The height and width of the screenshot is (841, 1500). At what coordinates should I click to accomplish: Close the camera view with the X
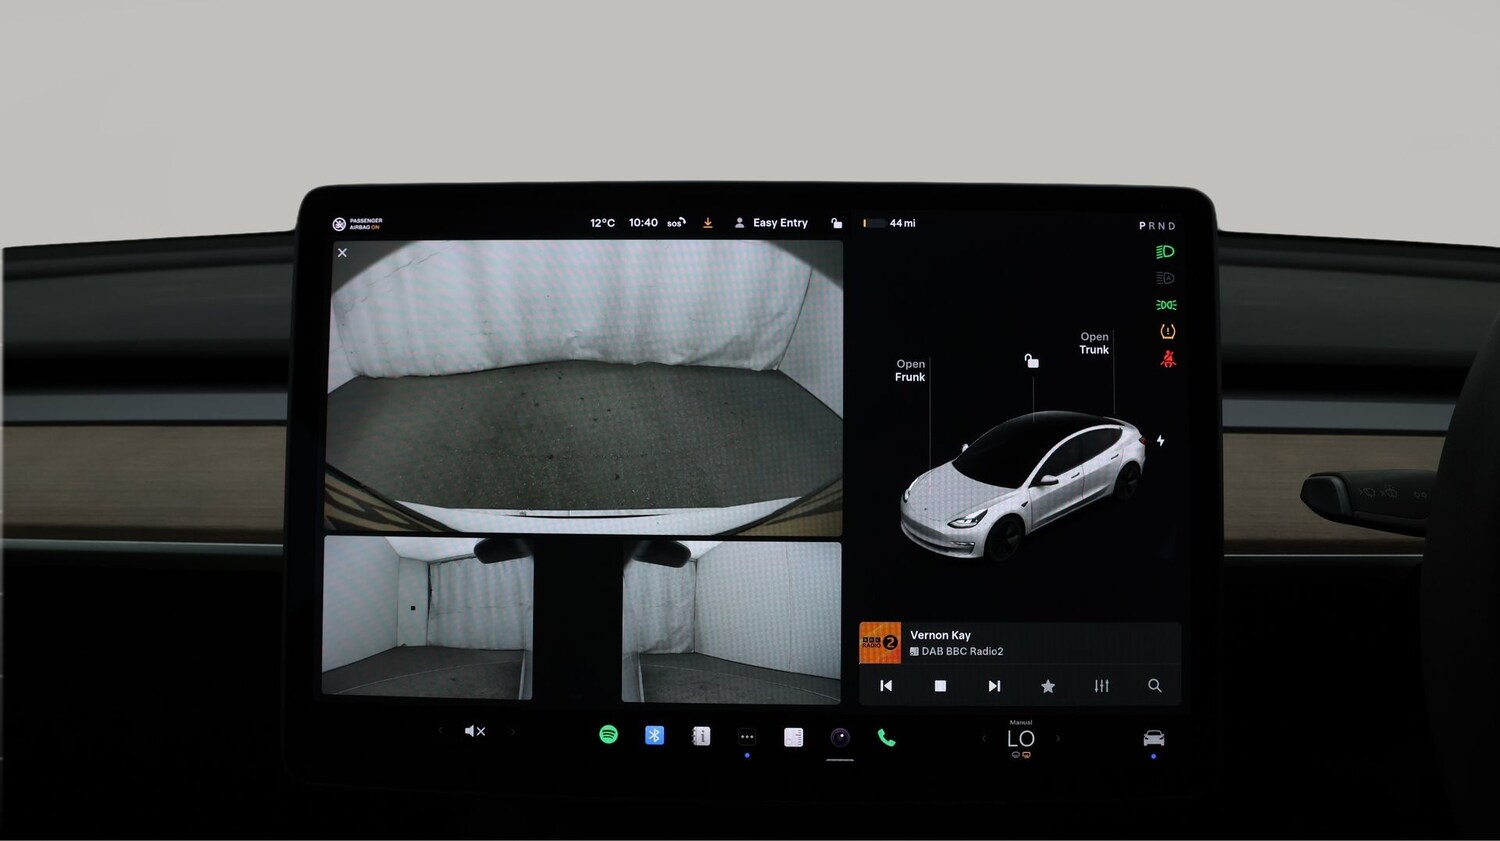342,252
